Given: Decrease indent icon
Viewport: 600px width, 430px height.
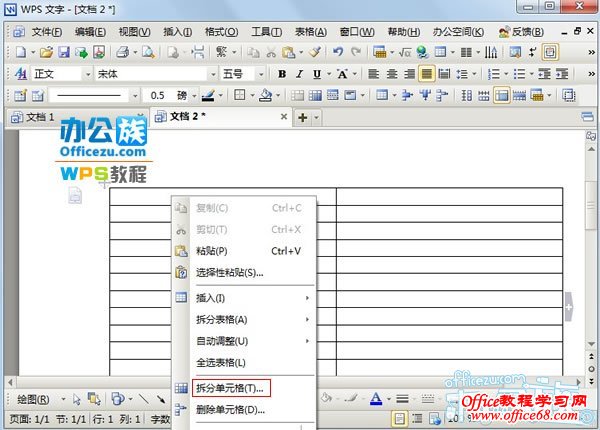Looking at the screenshot, I should pyautogui.click(x=544, y=74).
